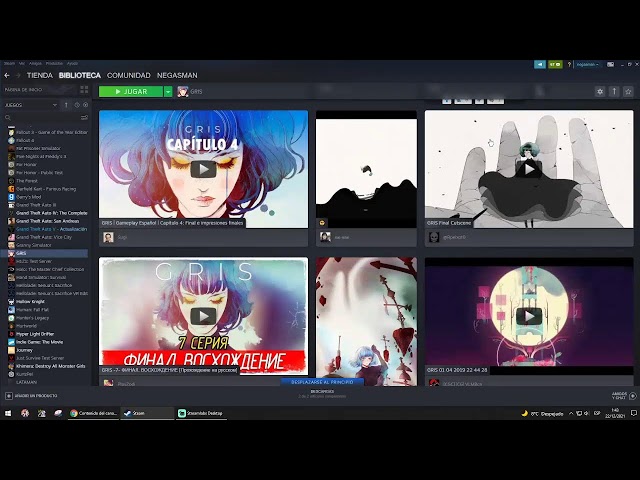This screenshot has width=640, height=480.
Task: Click the clock icon in library filters
Action: pos(77,105)
